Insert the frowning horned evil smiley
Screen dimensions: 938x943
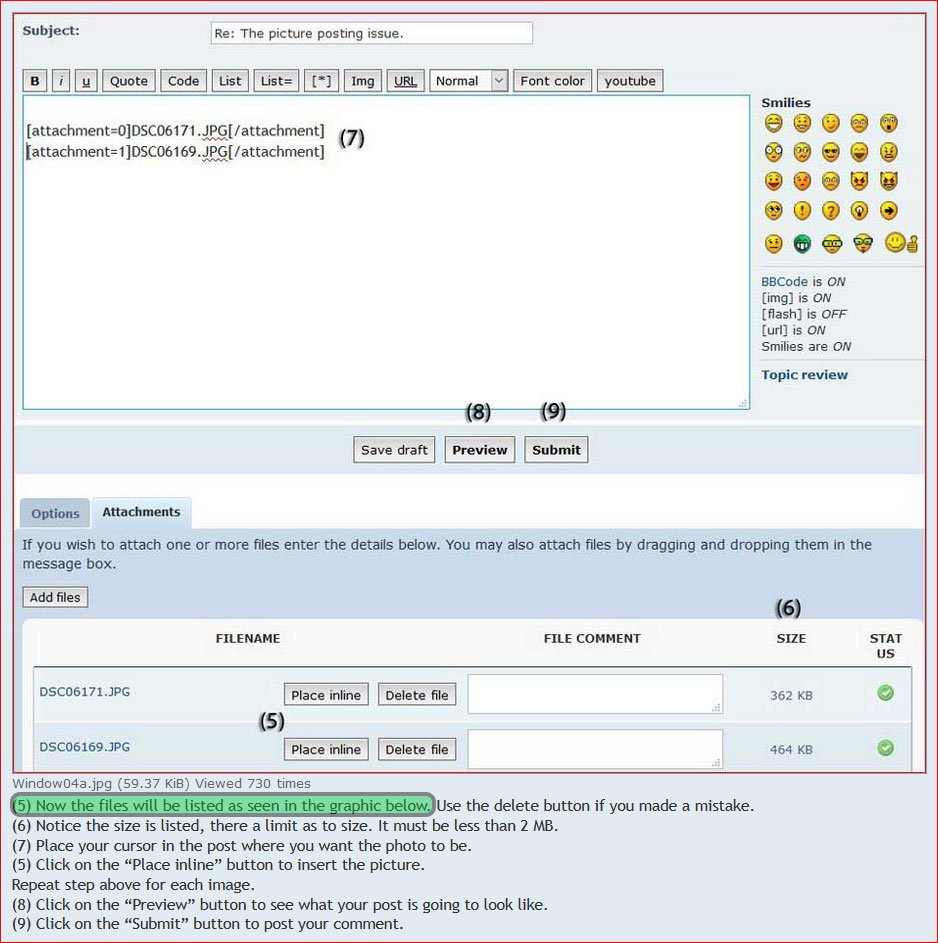(859, 180)
